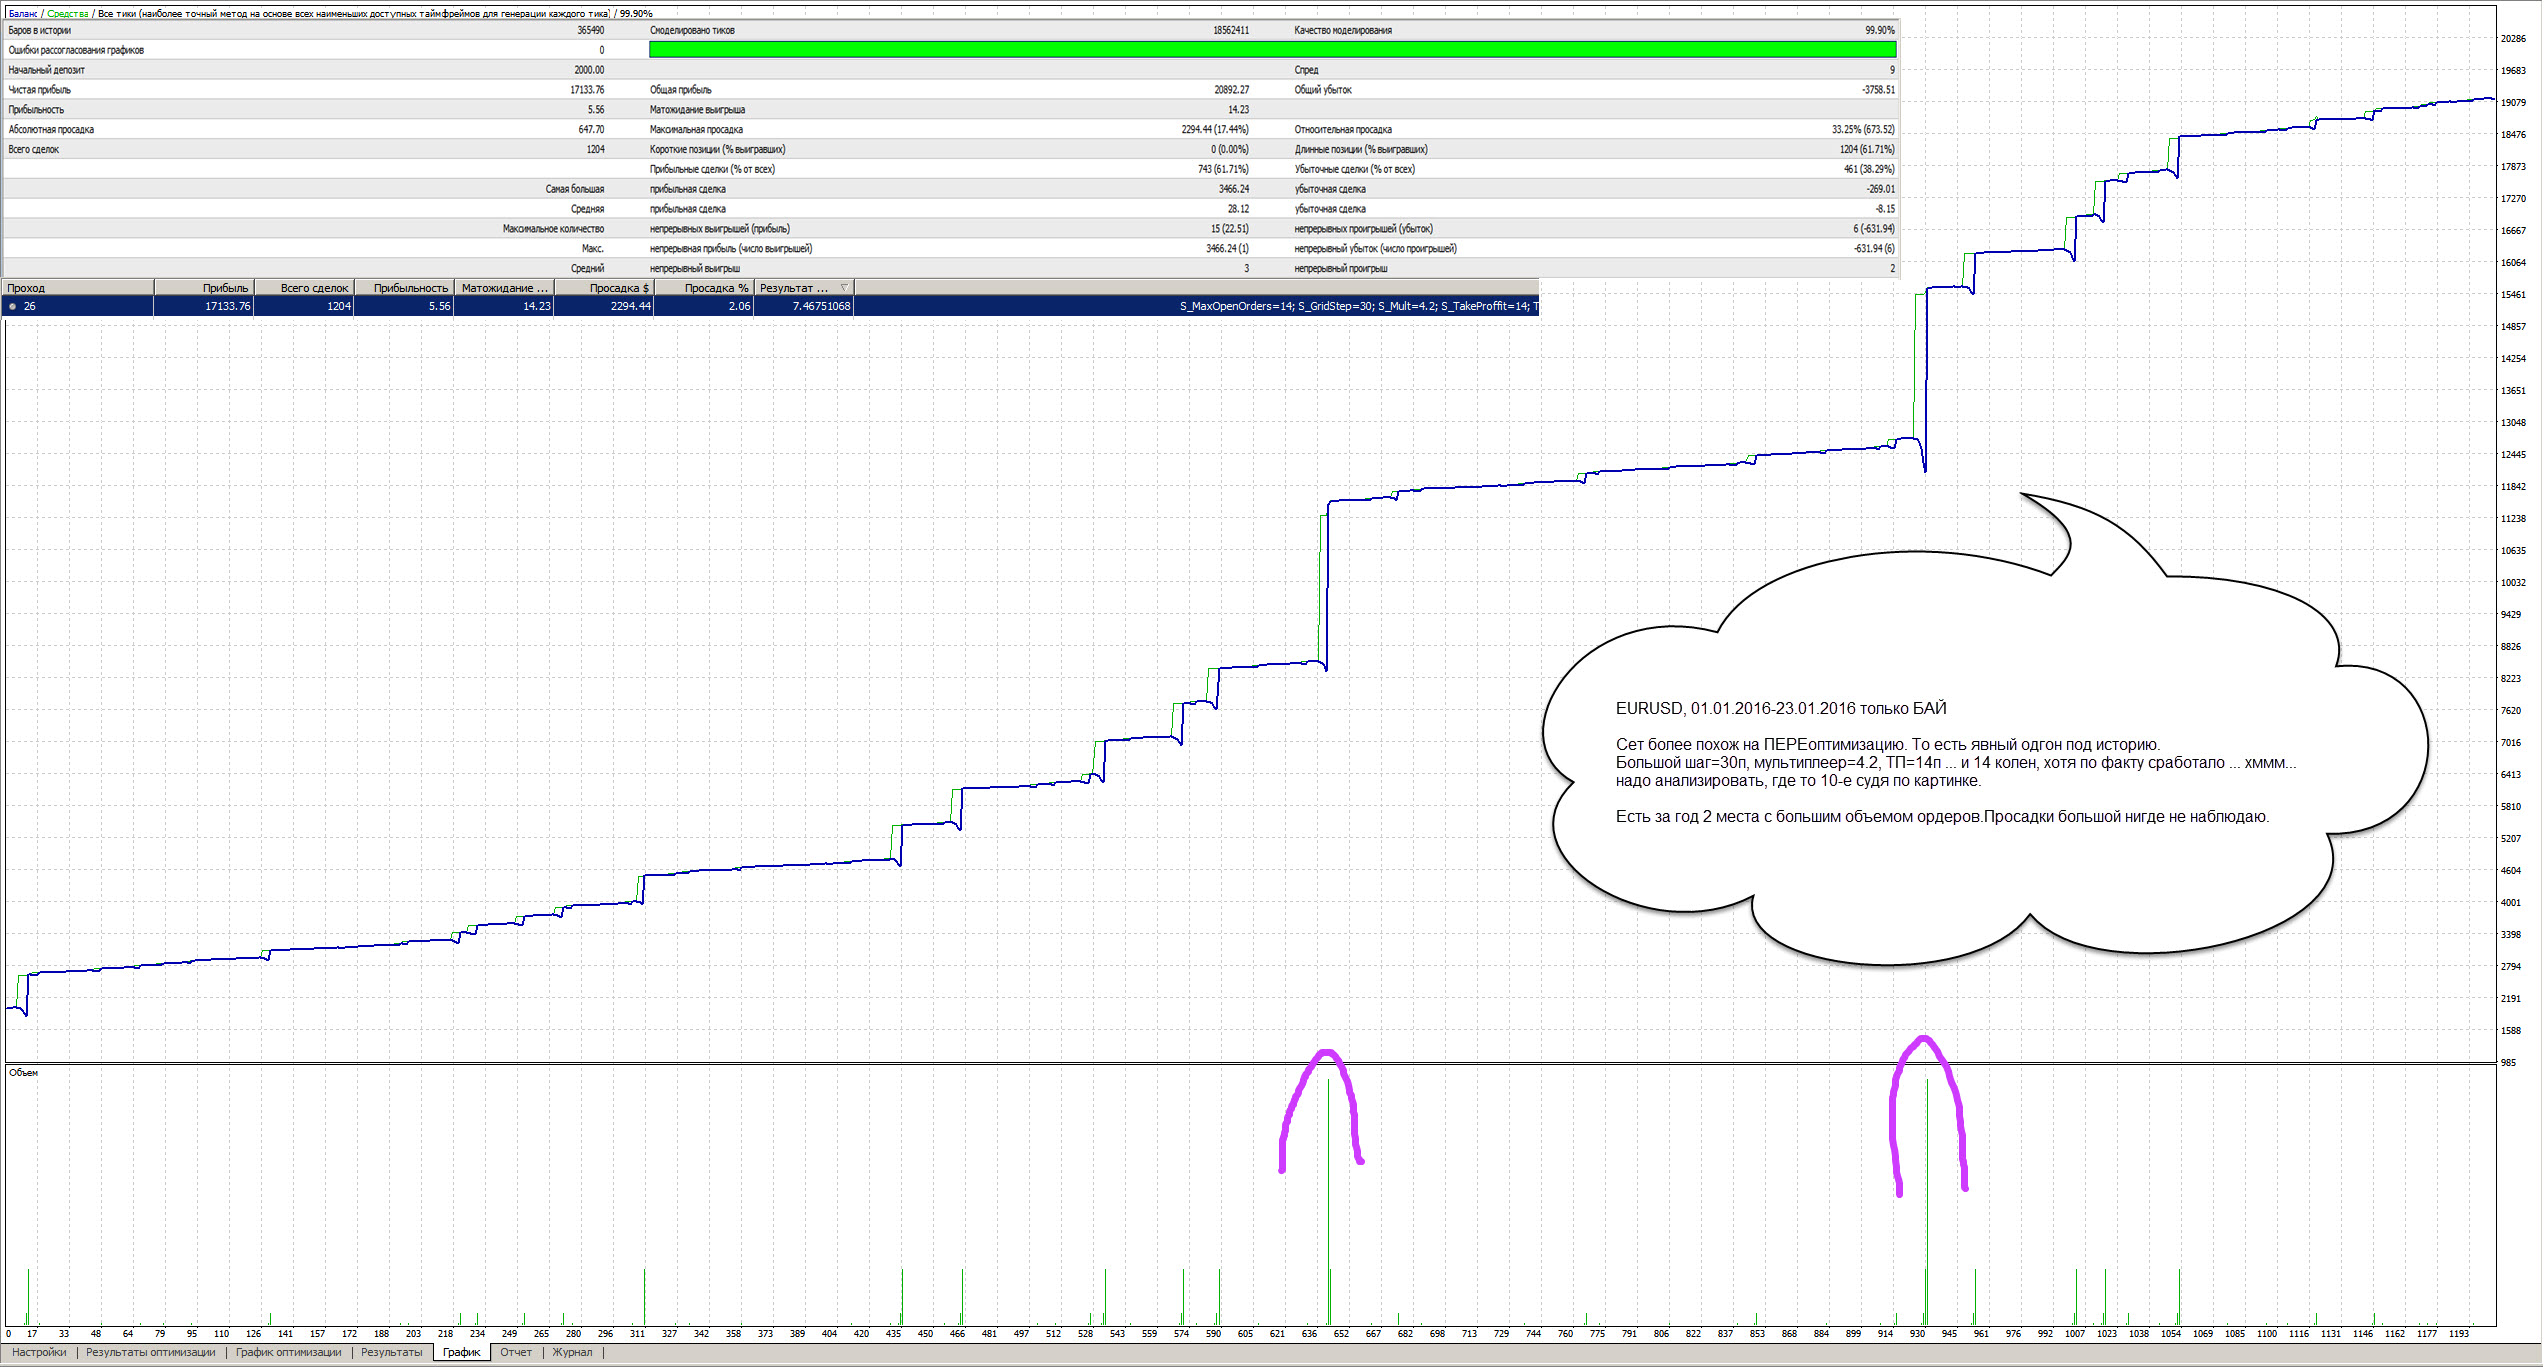Image resolution: width=2547 pixels, height=1367 pixels.
Task: Click the Общая прибыль value 20892.27
Action: point(1231,90)
